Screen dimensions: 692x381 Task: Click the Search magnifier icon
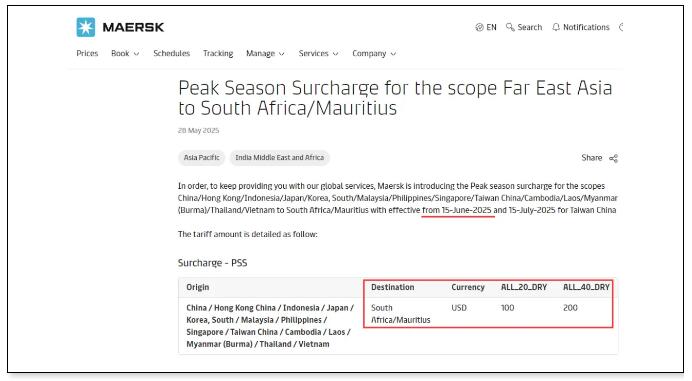tap(510, 27)
